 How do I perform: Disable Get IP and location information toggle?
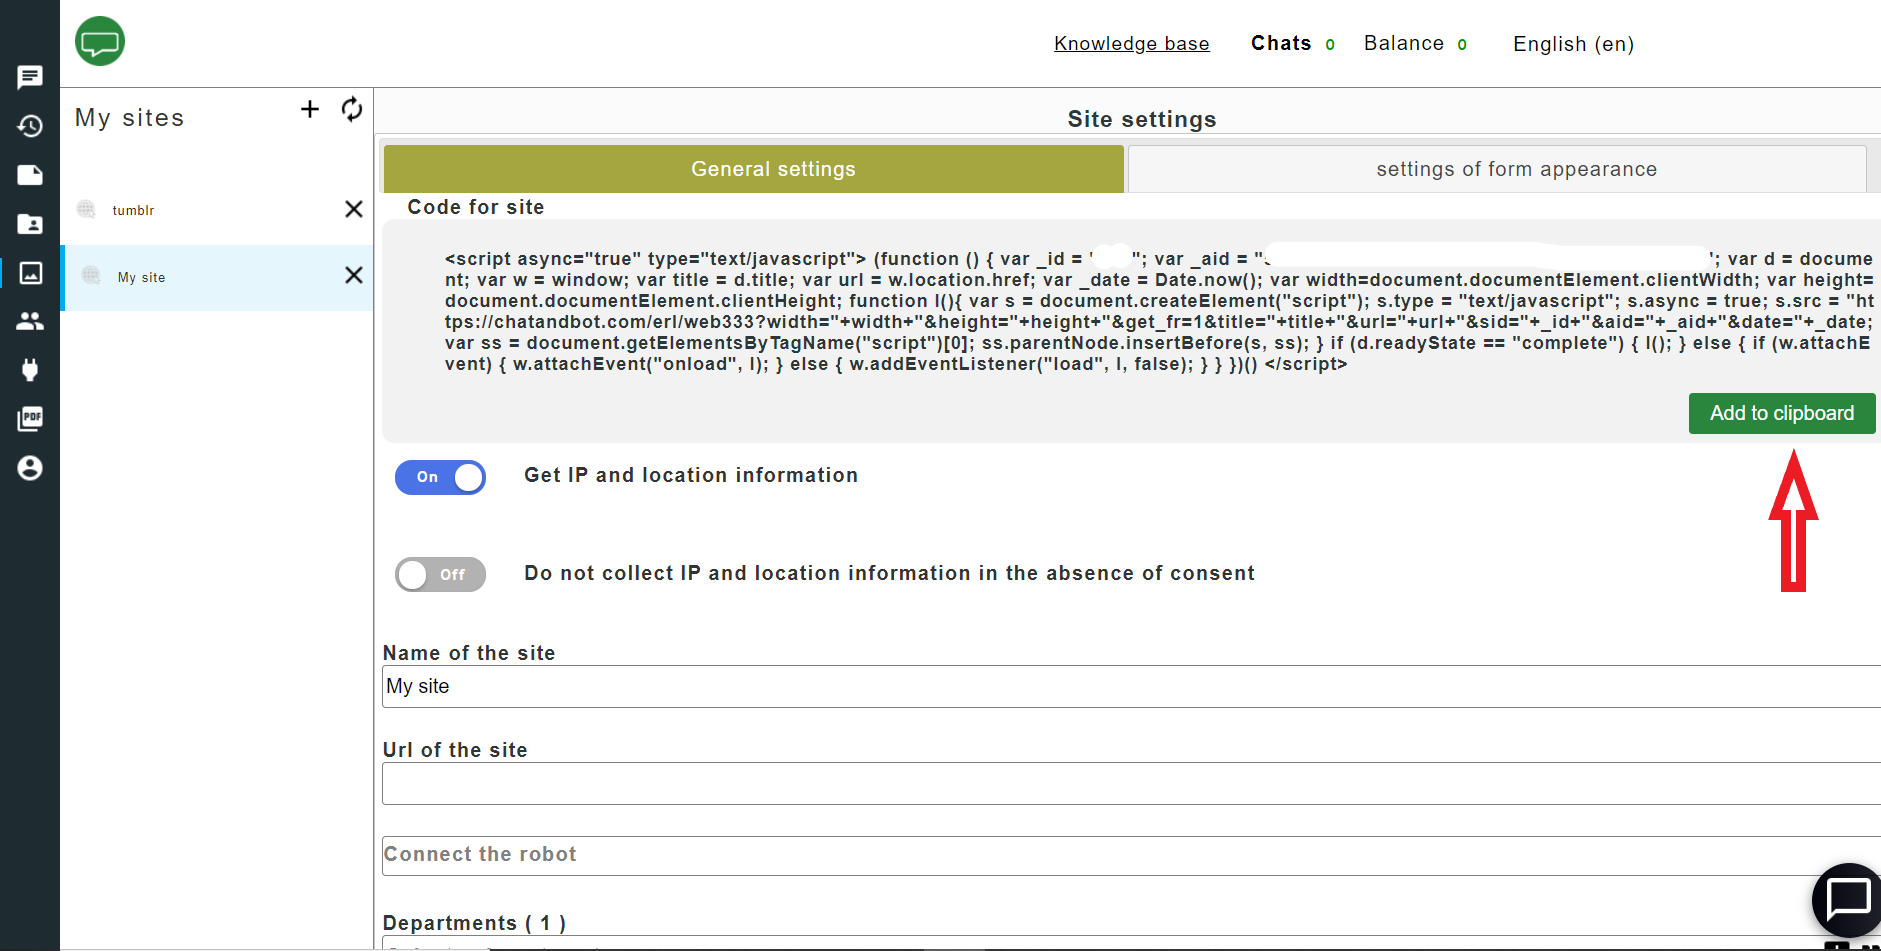[440, 477]
